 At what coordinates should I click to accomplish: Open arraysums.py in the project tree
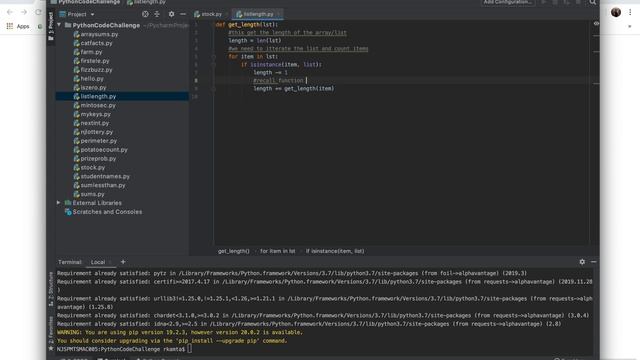pyautogui.click(x=99, y=34)
